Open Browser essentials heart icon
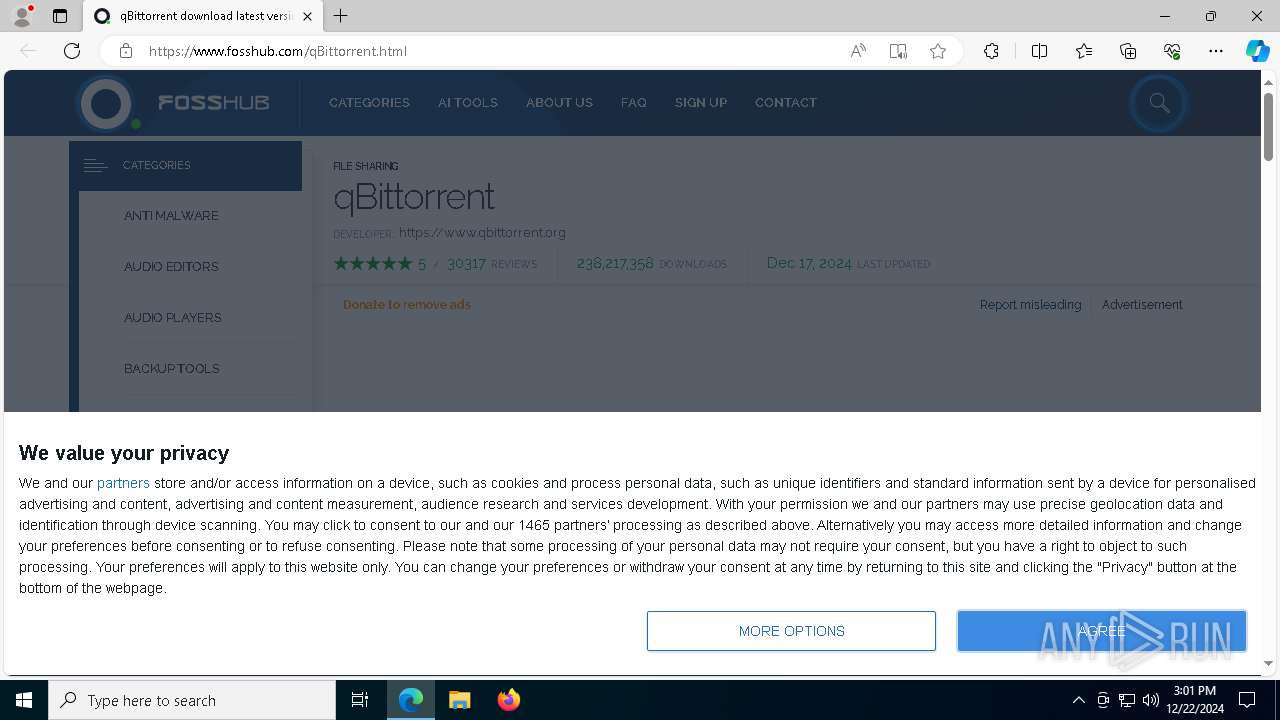This screenshot has height=720, width=1280. point(1172,51)
